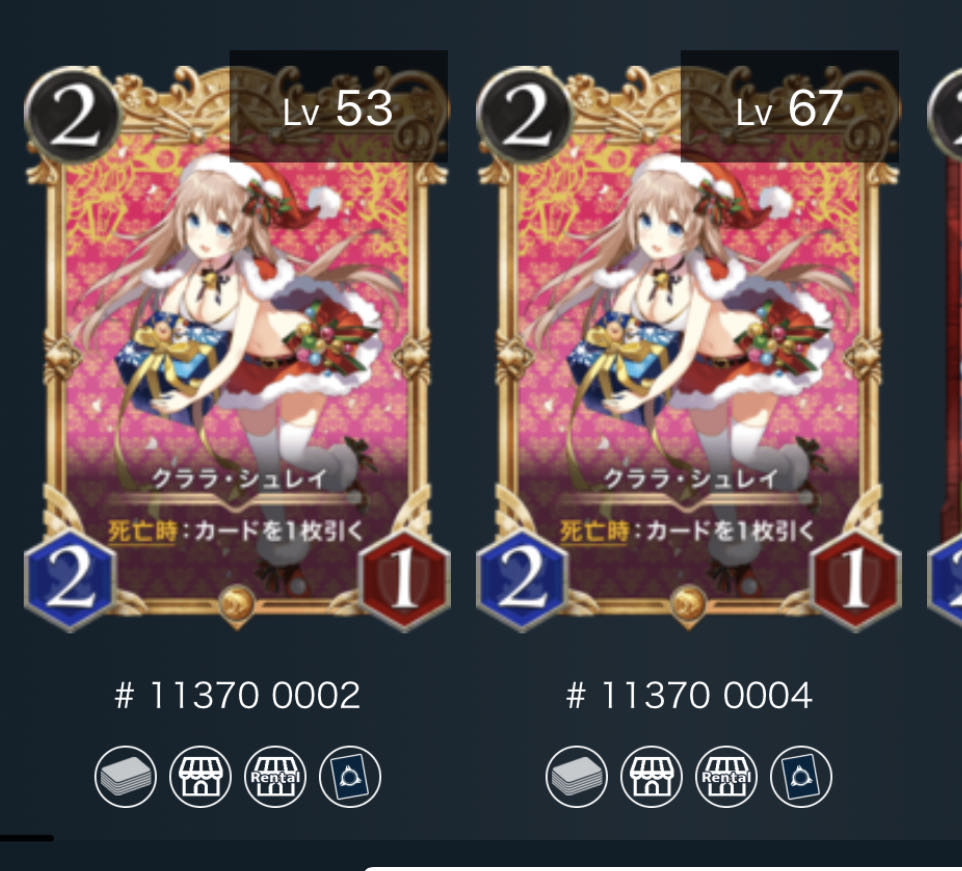Select the Rental shop icon under card 0004

726,777
